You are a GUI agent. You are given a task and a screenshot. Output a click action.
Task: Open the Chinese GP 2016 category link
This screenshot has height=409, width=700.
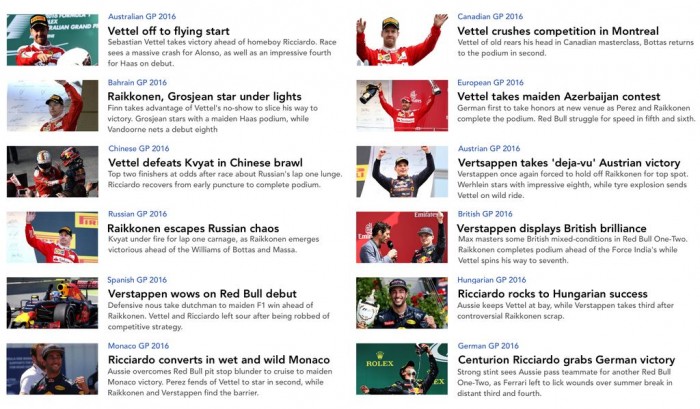pos(139,148)
